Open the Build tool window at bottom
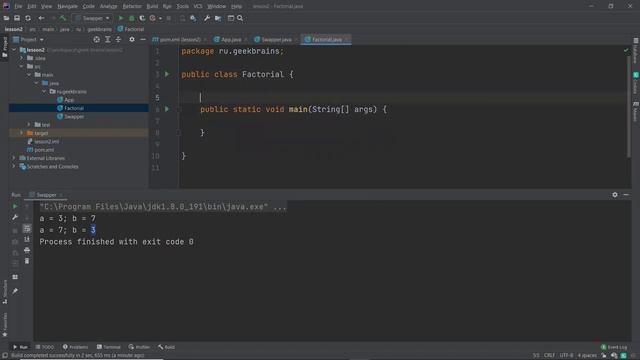Image resolution: width=640 pixels, height=360 pixels. click(x=167, y=347)
